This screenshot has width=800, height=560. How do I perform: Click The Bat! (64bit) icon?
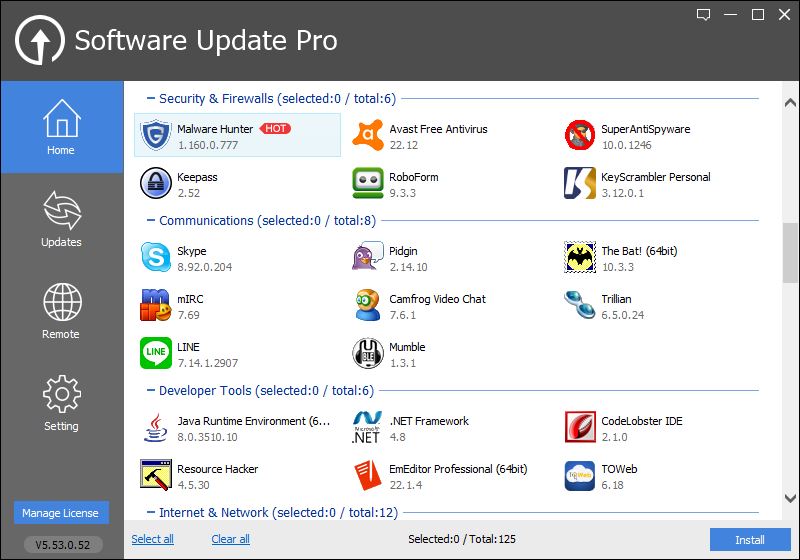(580, 257)
